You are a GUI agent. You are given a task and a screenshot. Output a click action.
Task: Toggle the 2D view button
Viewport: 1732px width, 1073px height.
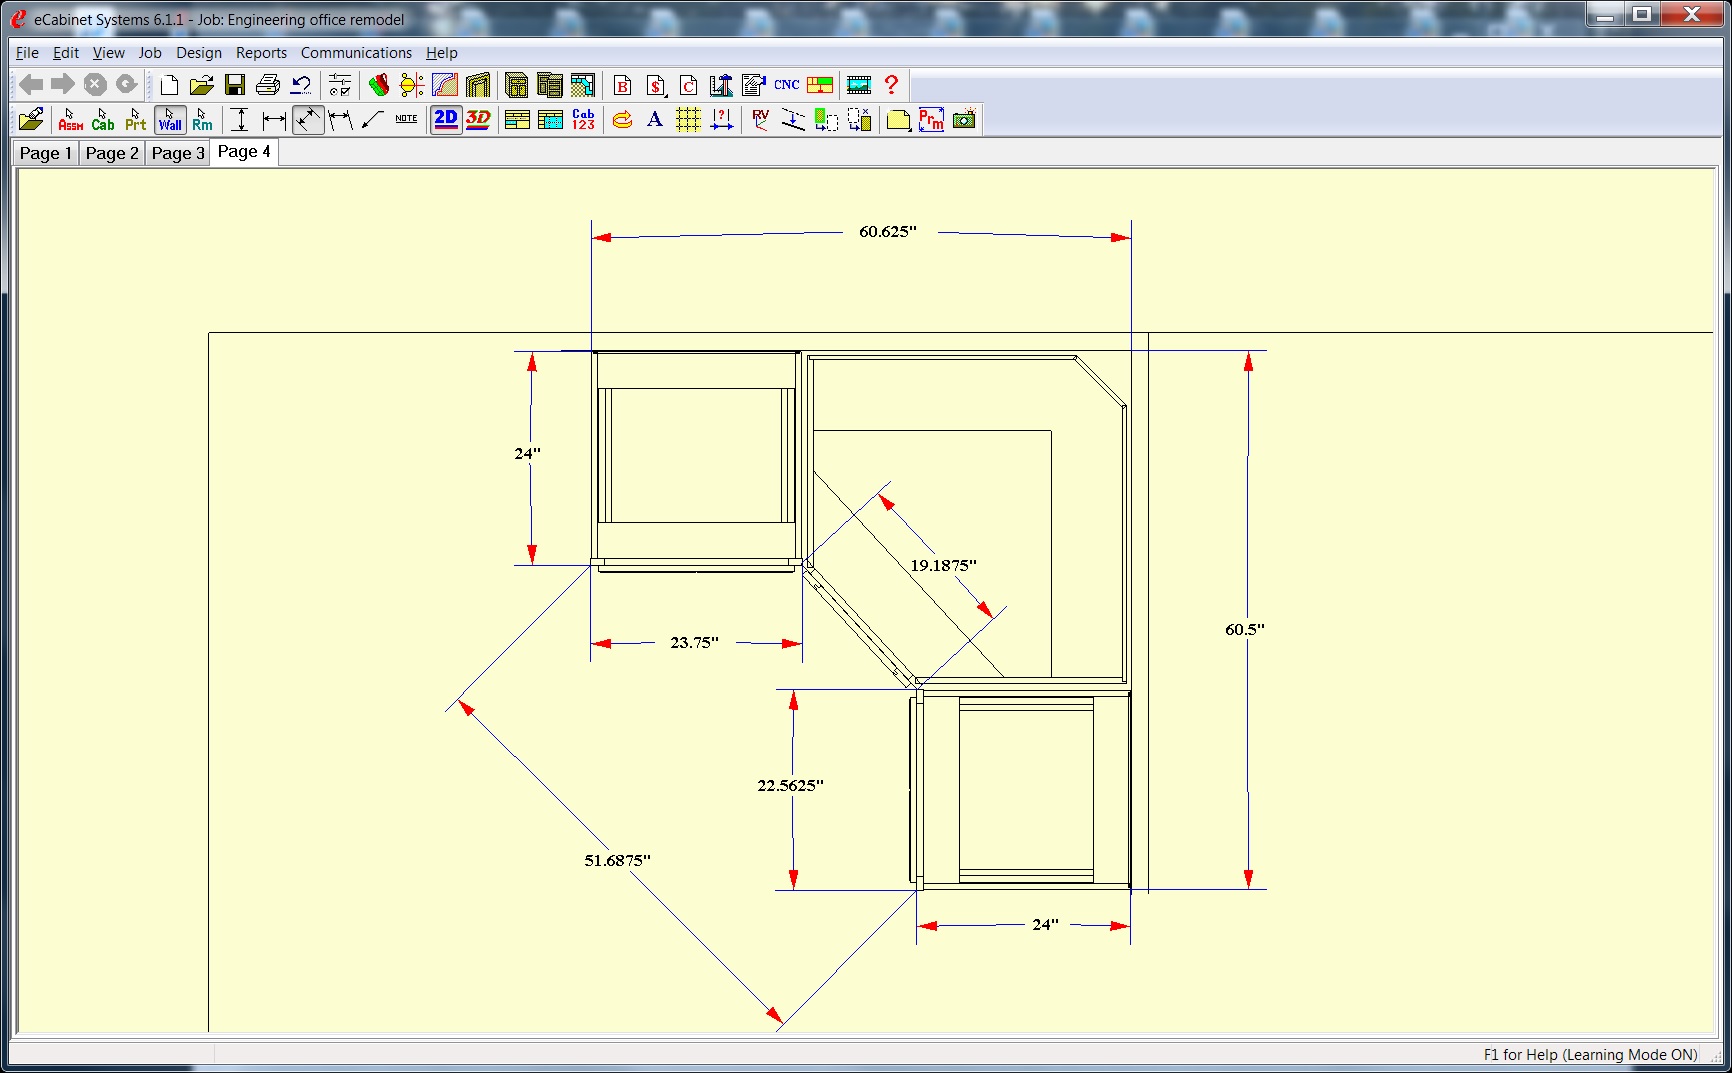pyautogui.click(x=446, y=120)
